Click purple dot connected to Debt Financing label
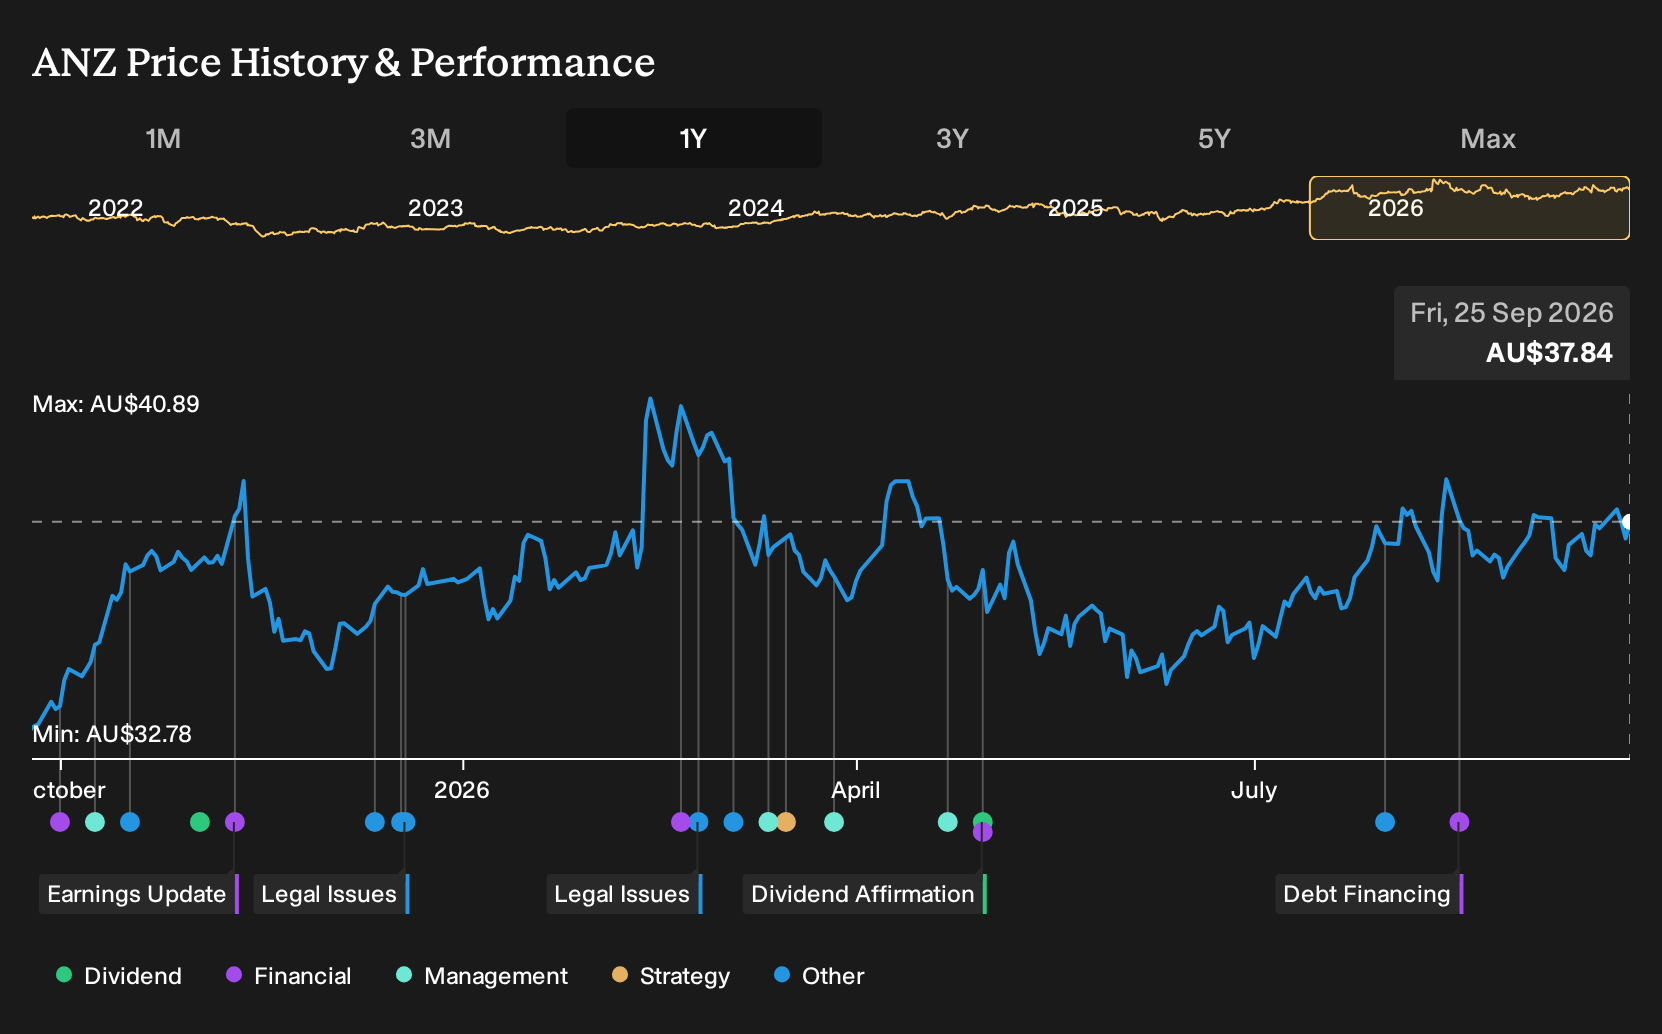 tap(1460, 822)
